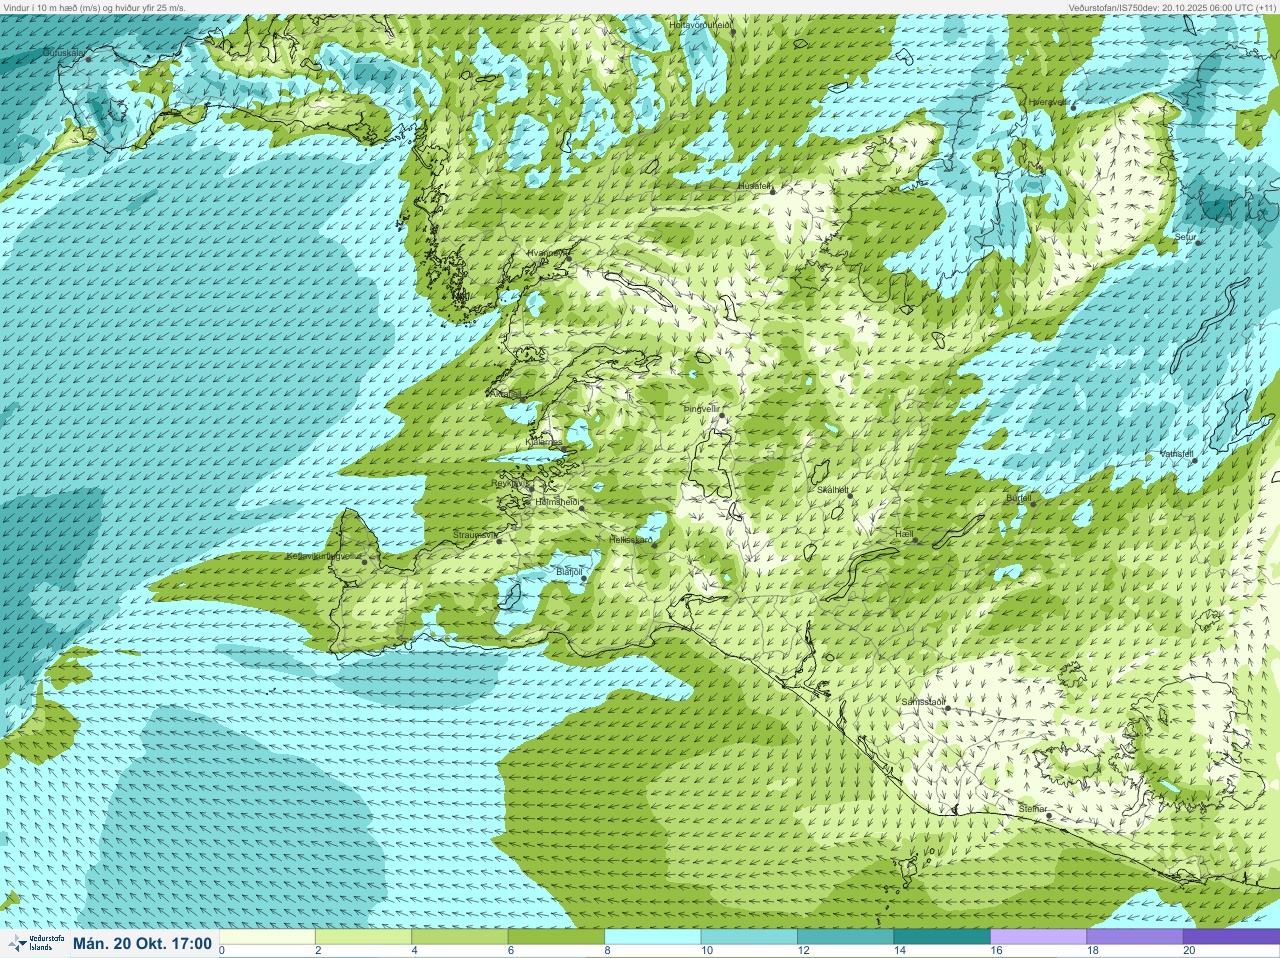
Task: Select the 18–20 m/s legend color swatch
Action: [1133, 937]
